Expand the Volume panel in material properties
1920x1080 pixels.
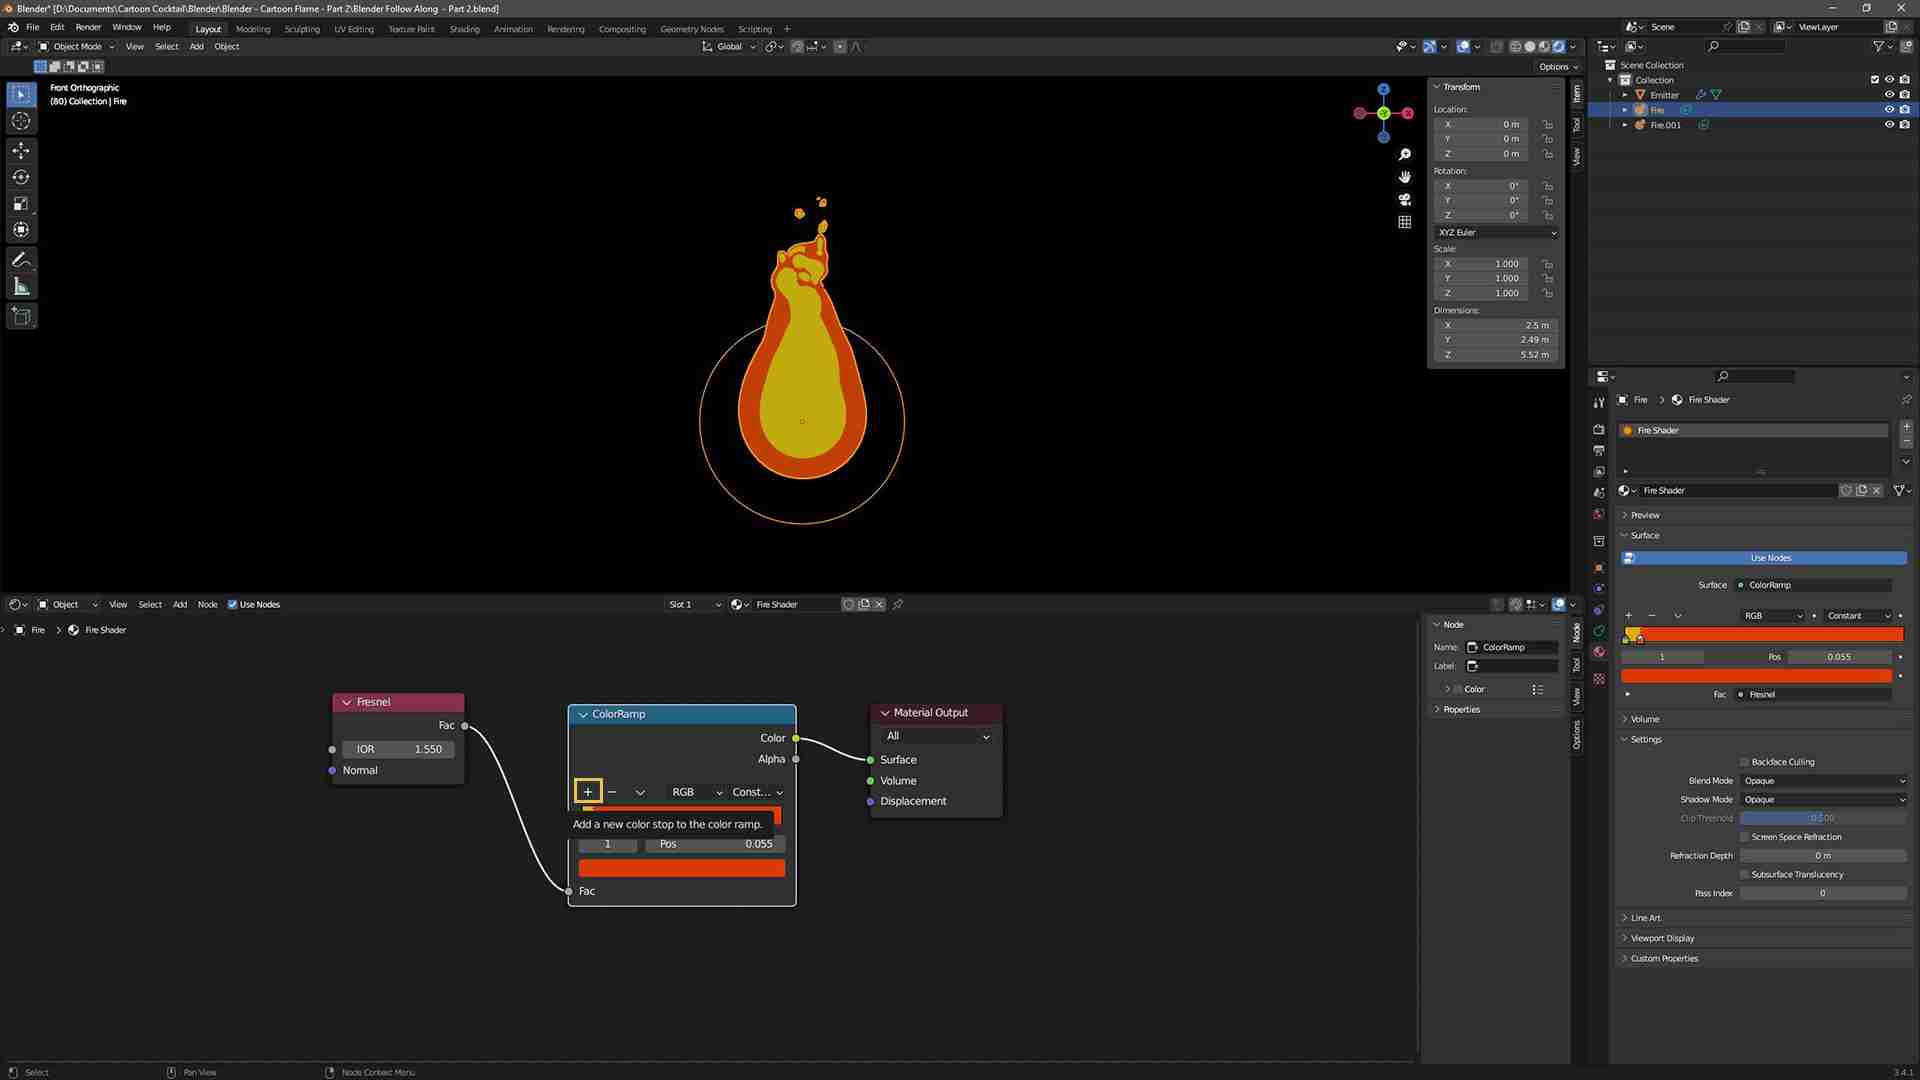(1645, 719)
